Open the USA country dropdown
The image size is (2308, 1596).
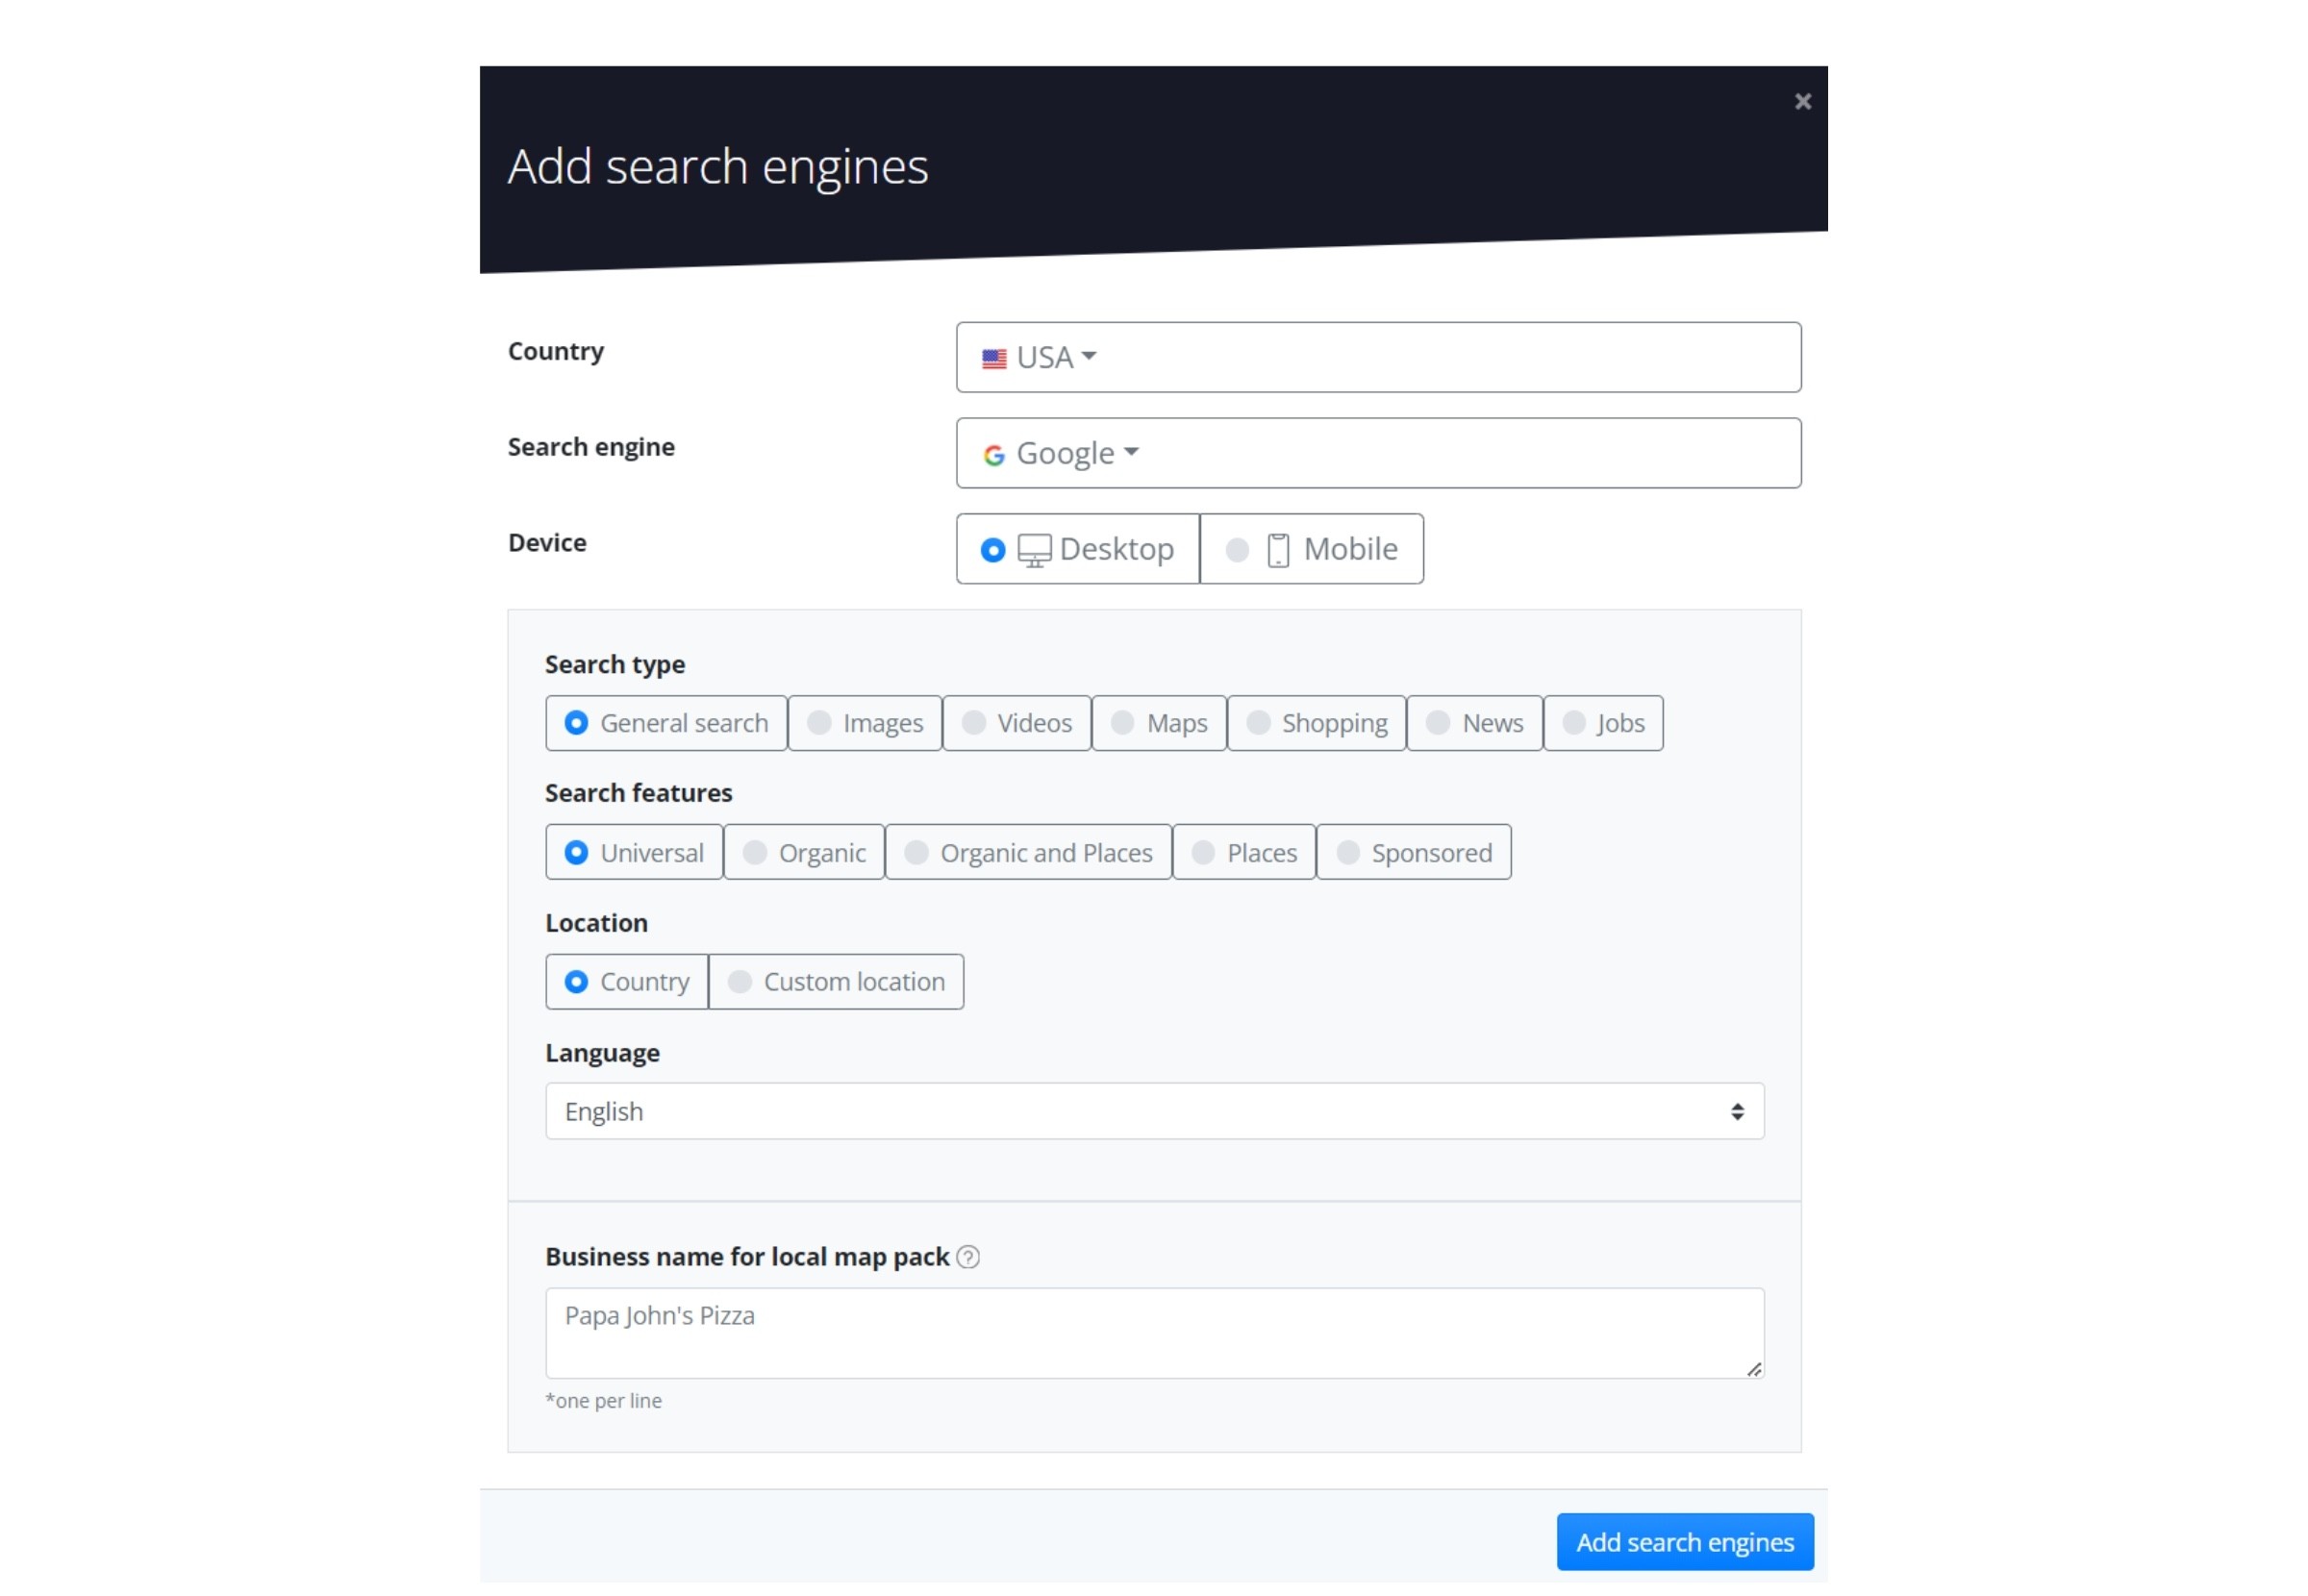click(1377, 357)
